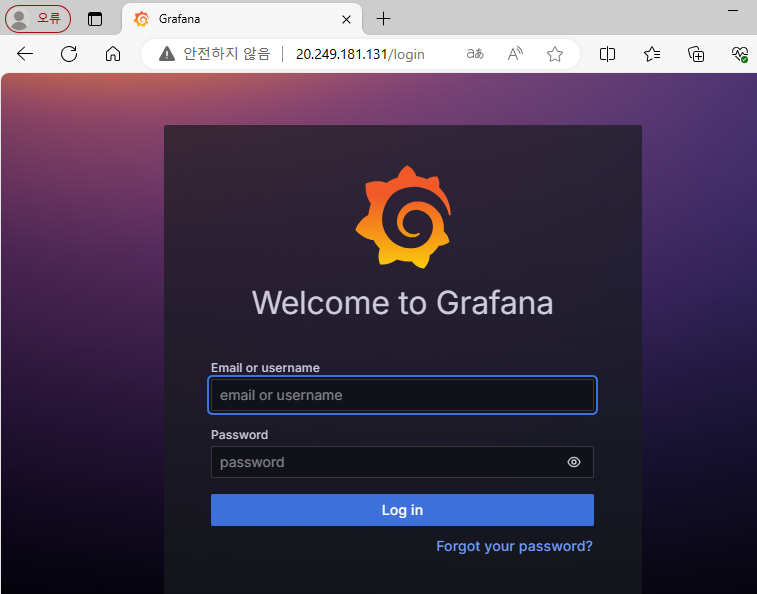Open the Forgot your password link
The width and height of the screenshot is (757, 594).
(x=514, y=546)
